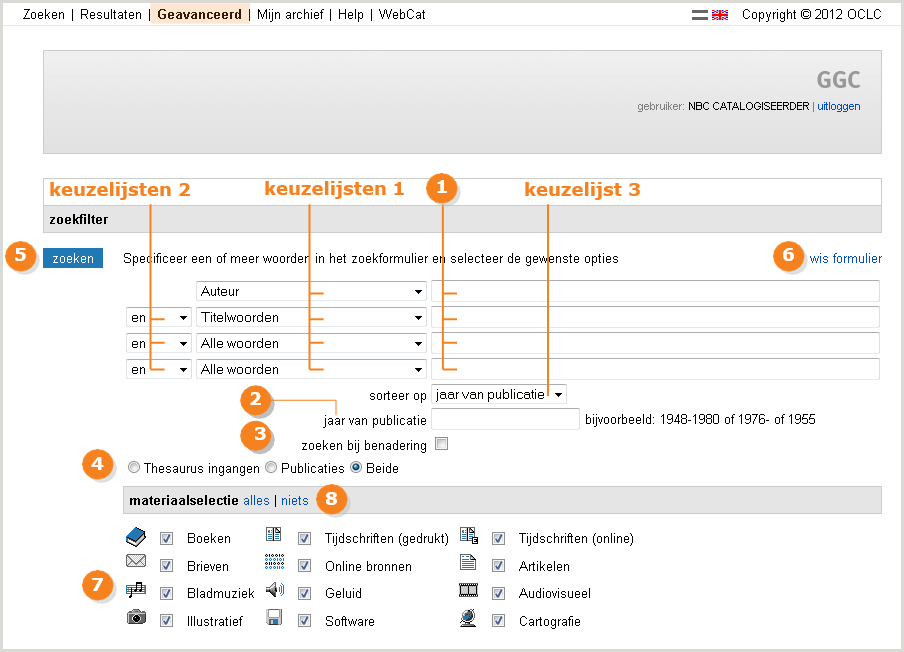The image size is (904, 652).
Task: Click the wis formulier link
Action: pyautogui.click(x=845, y=258)
